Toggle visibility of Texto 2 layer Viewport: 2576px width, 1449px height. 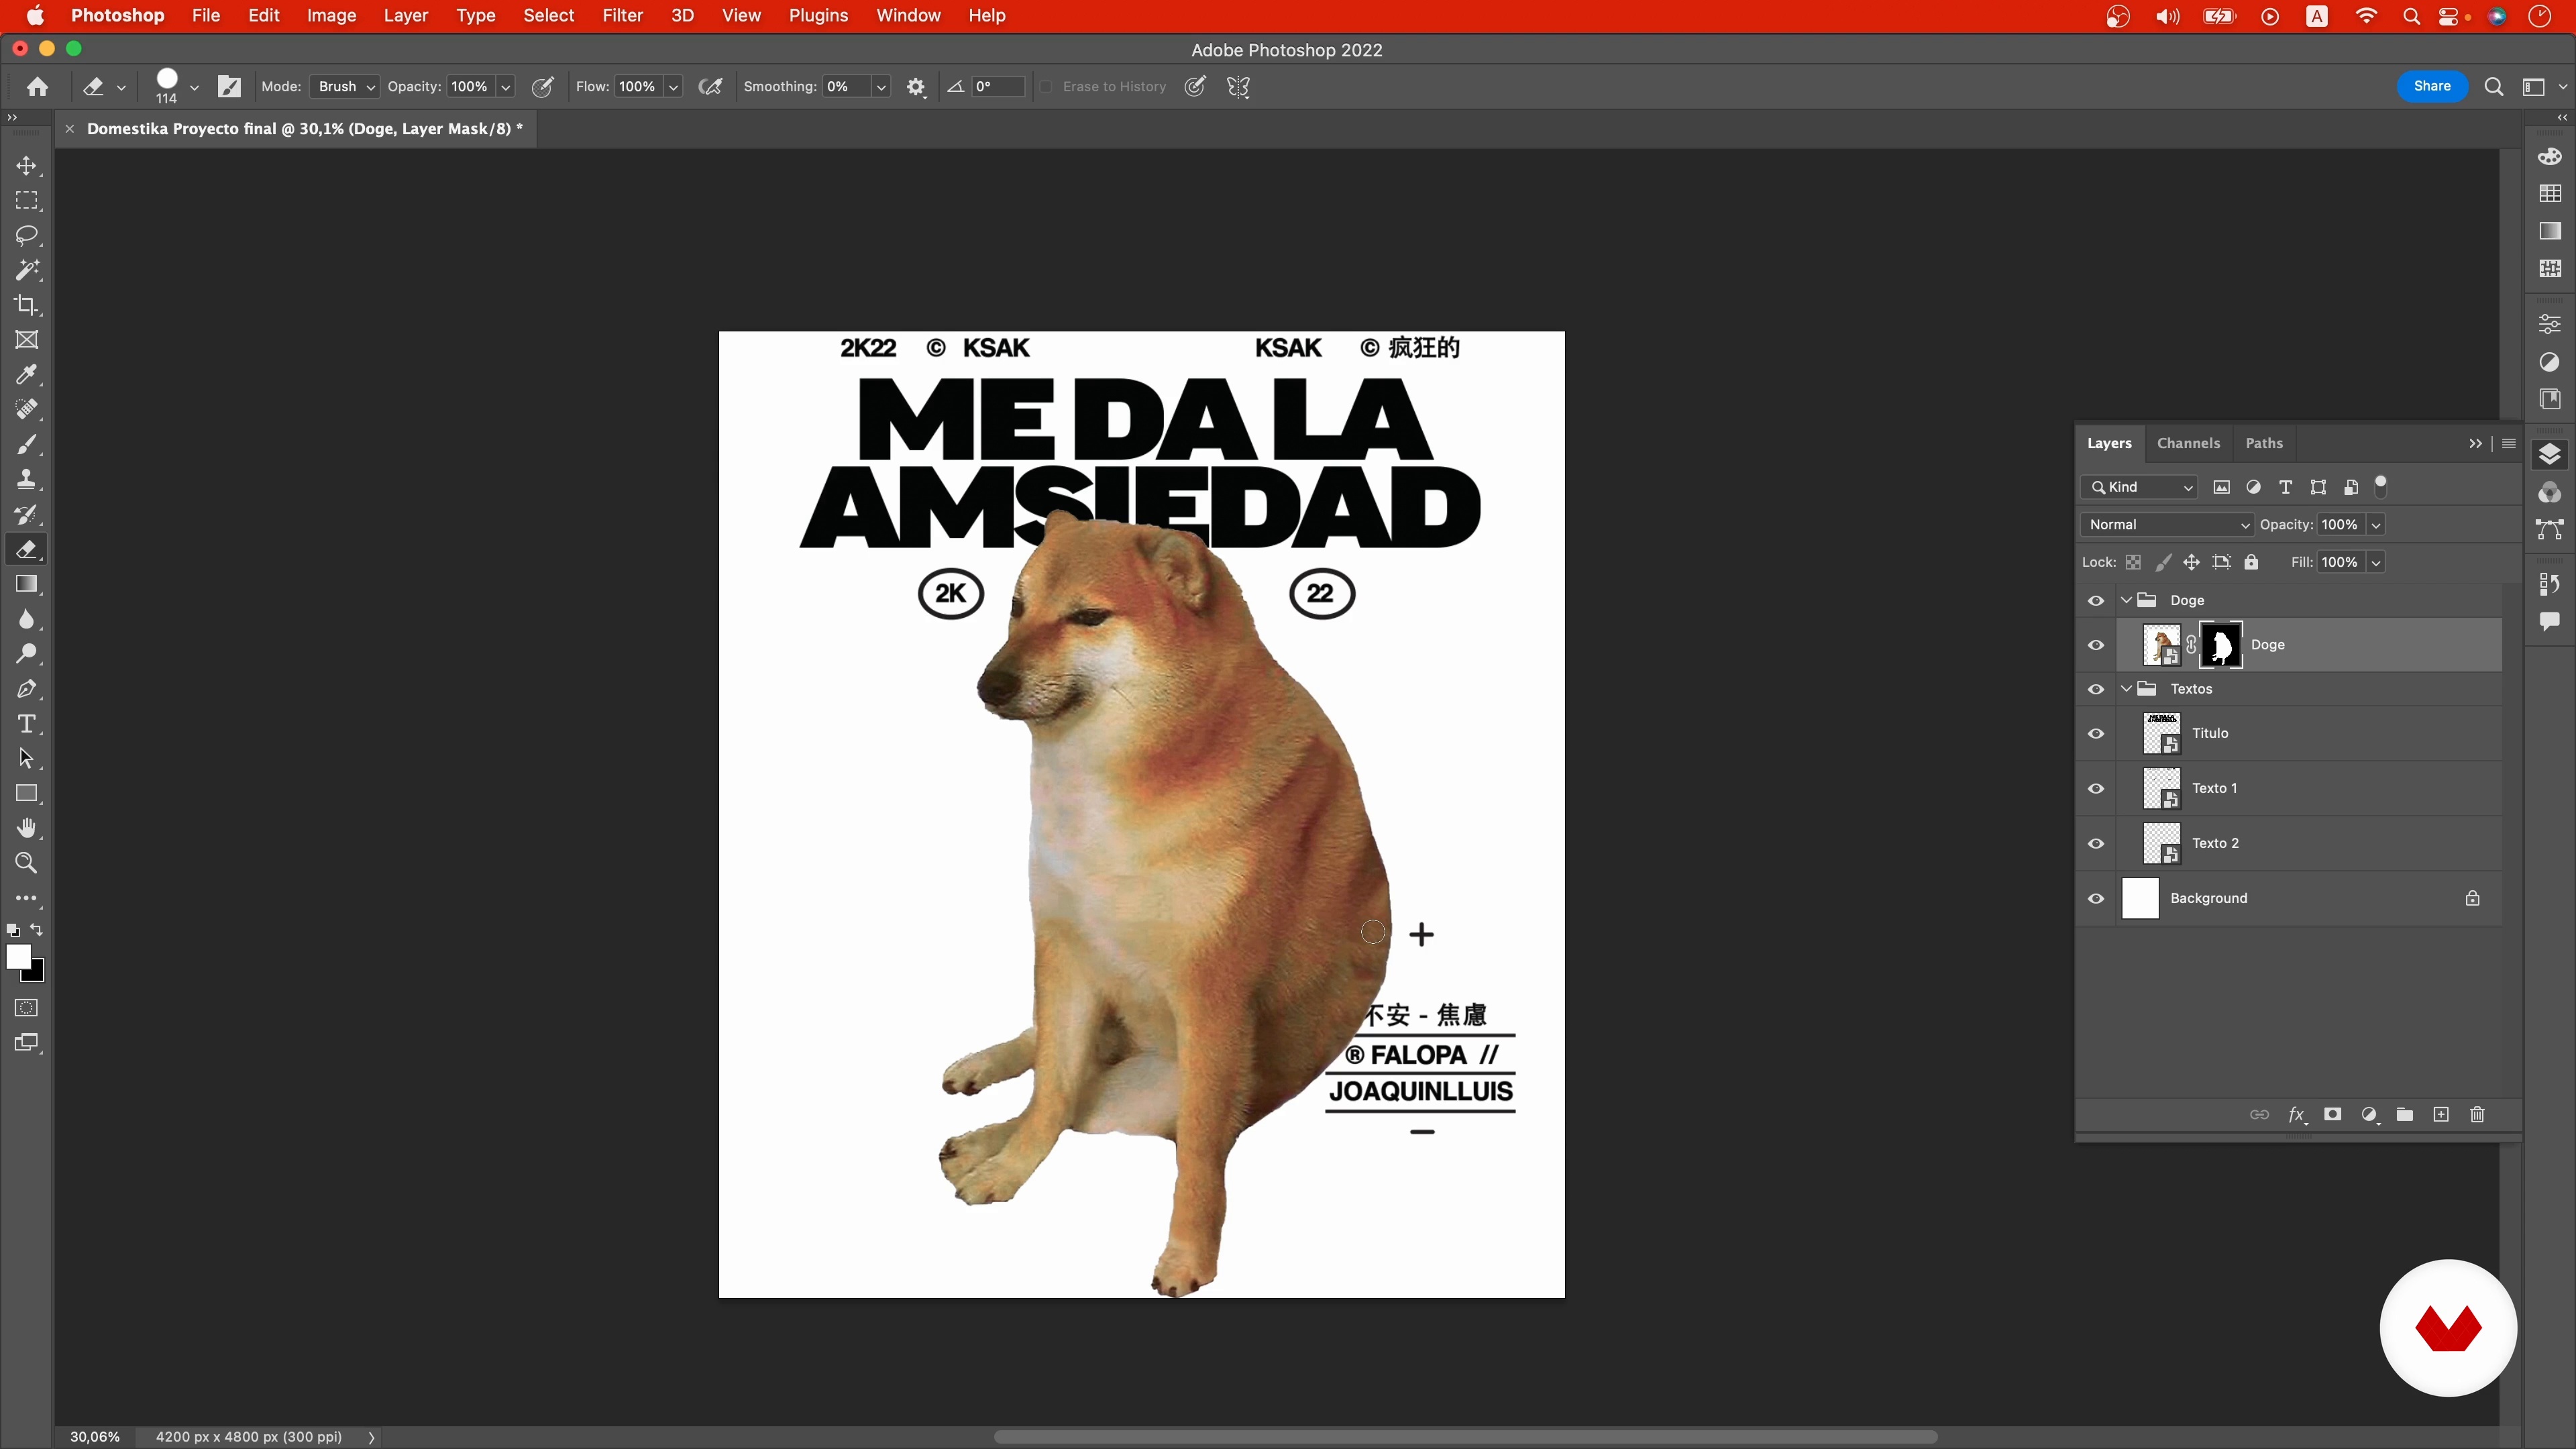[2096, 843]
